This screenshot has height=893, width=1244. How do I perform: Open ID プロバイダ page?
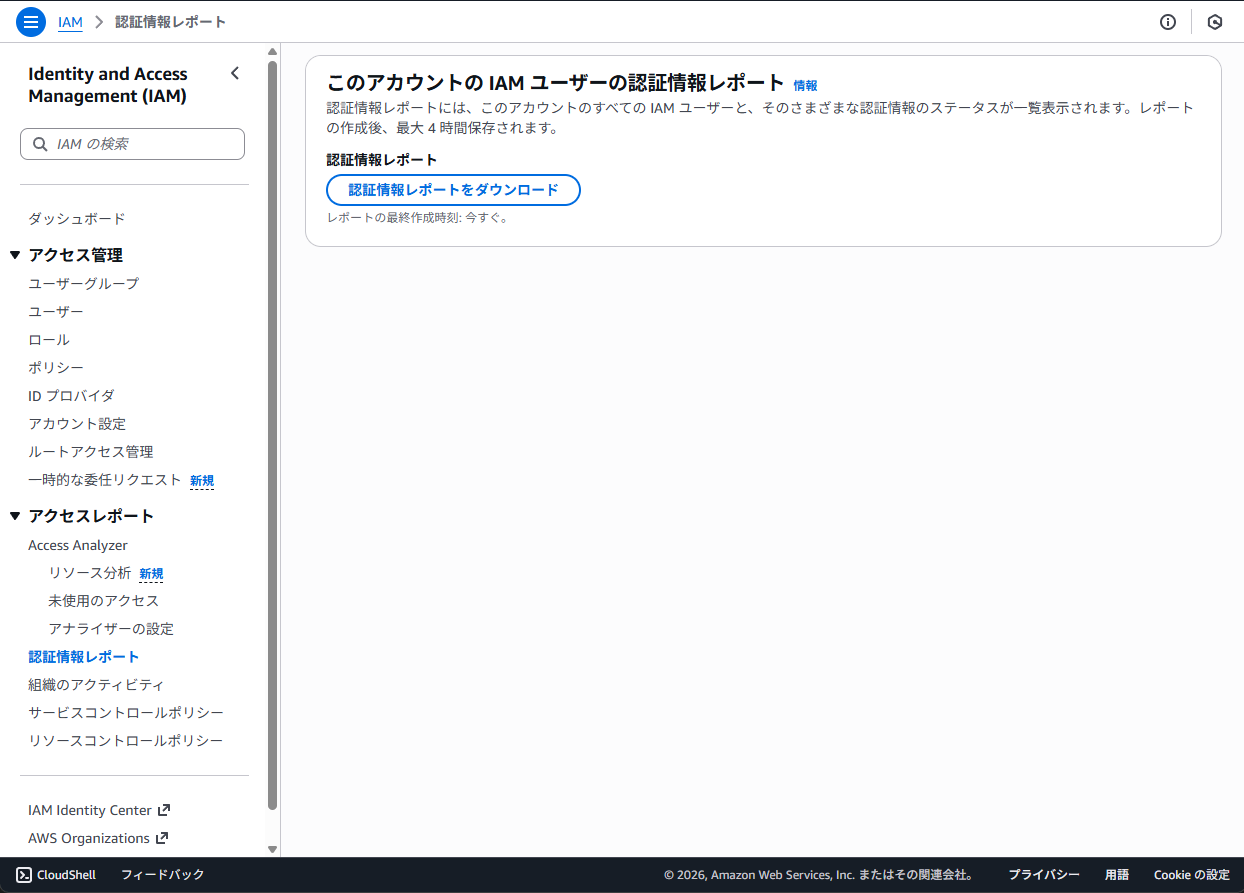point(71,396)
